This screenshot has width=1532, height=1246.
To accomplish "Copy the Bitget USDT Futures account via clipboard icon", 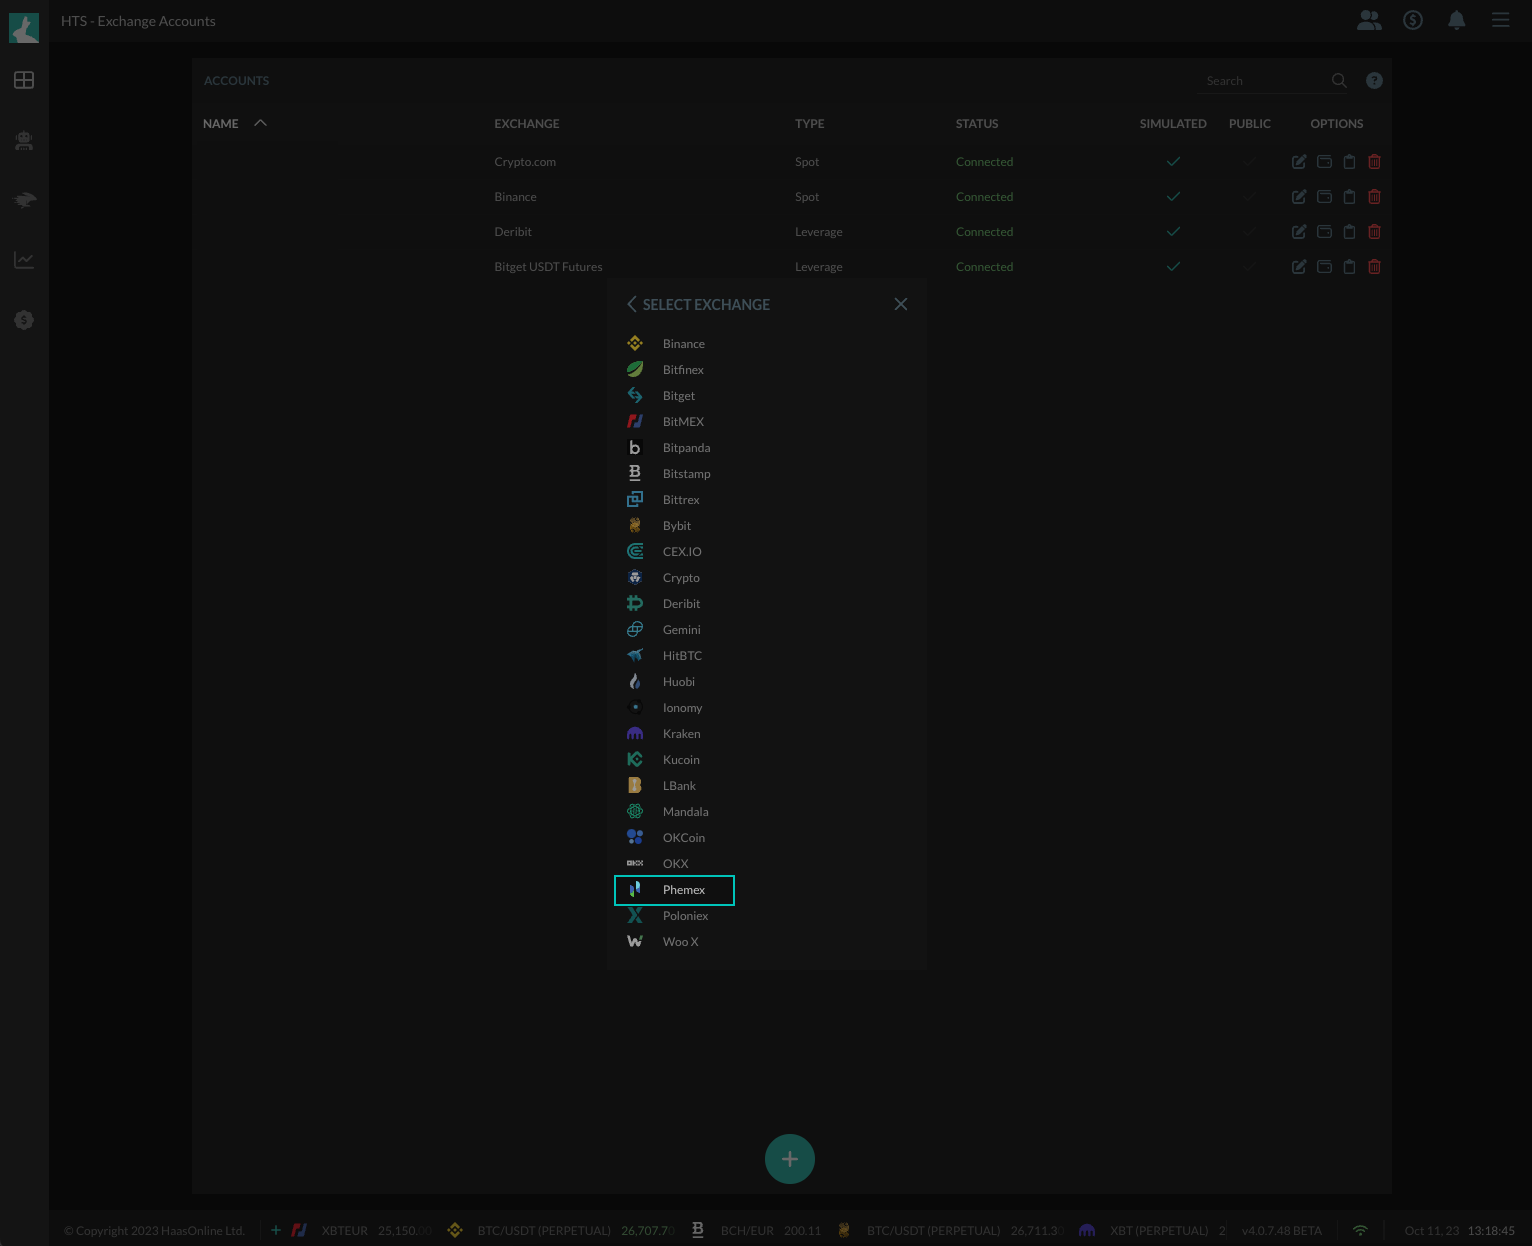I will coord(1349,266).
